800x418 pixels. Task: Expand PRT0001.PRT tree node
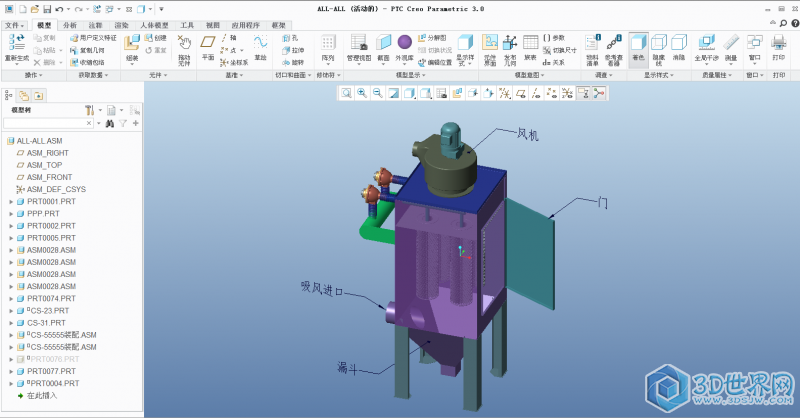click(11, 202)
